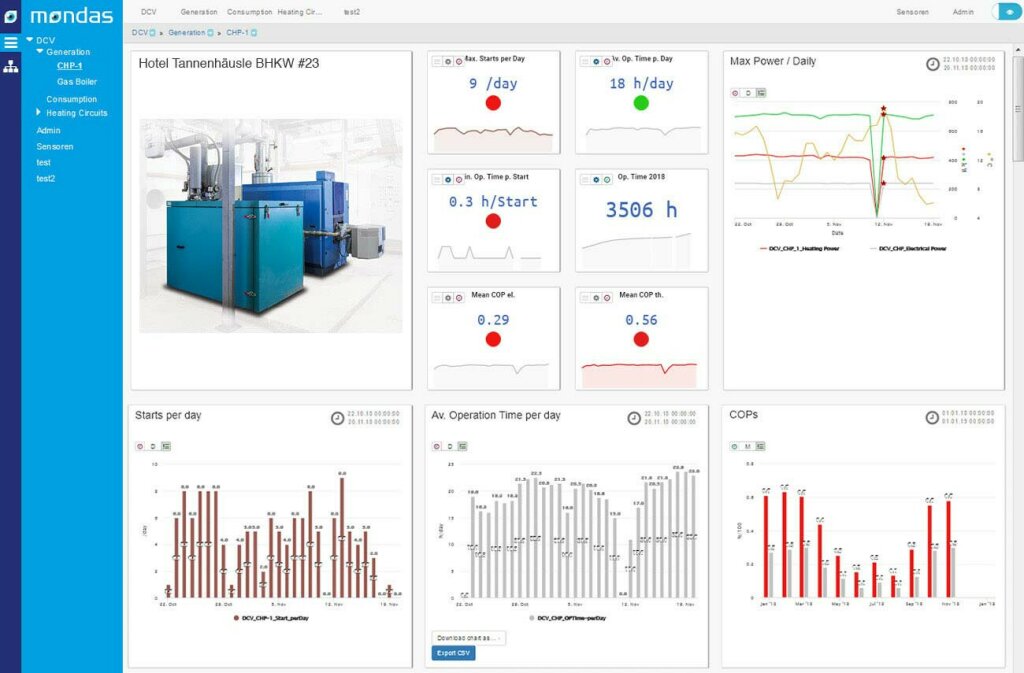Click the list icon on Max. Starts per Day tile
This screenshot has width=1024, height=673.
point(438,61)
